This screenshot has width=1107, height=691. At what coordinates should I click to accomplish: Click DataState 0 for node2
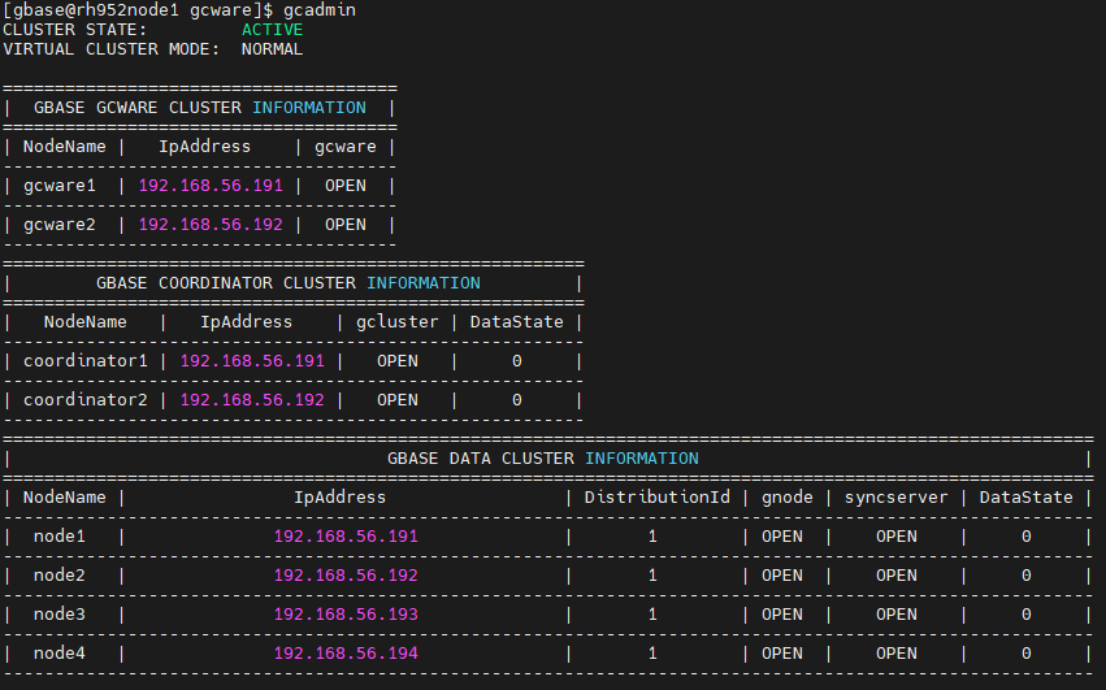point(1026,575)
